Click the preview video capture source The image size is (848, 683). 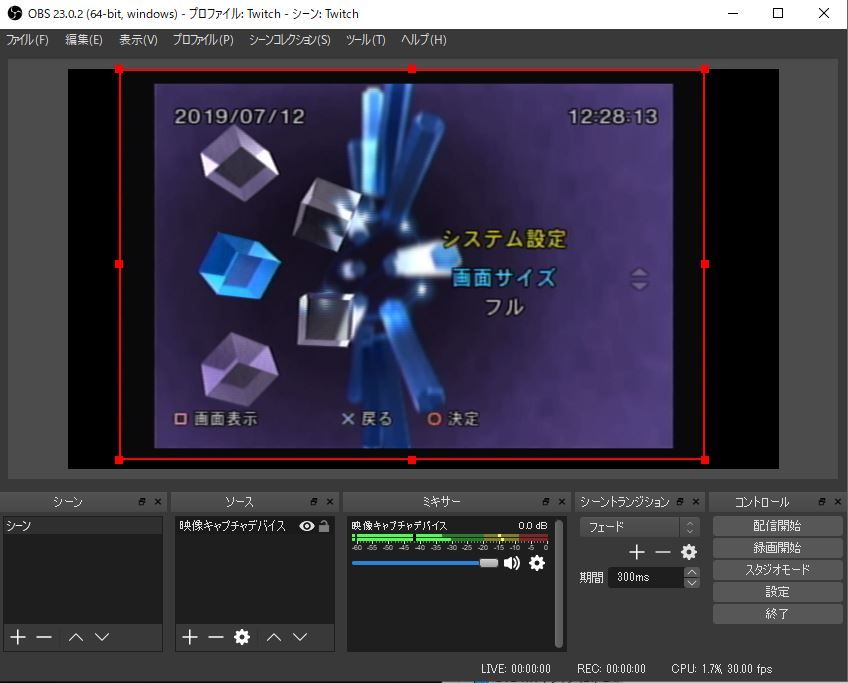coord(412,264)
